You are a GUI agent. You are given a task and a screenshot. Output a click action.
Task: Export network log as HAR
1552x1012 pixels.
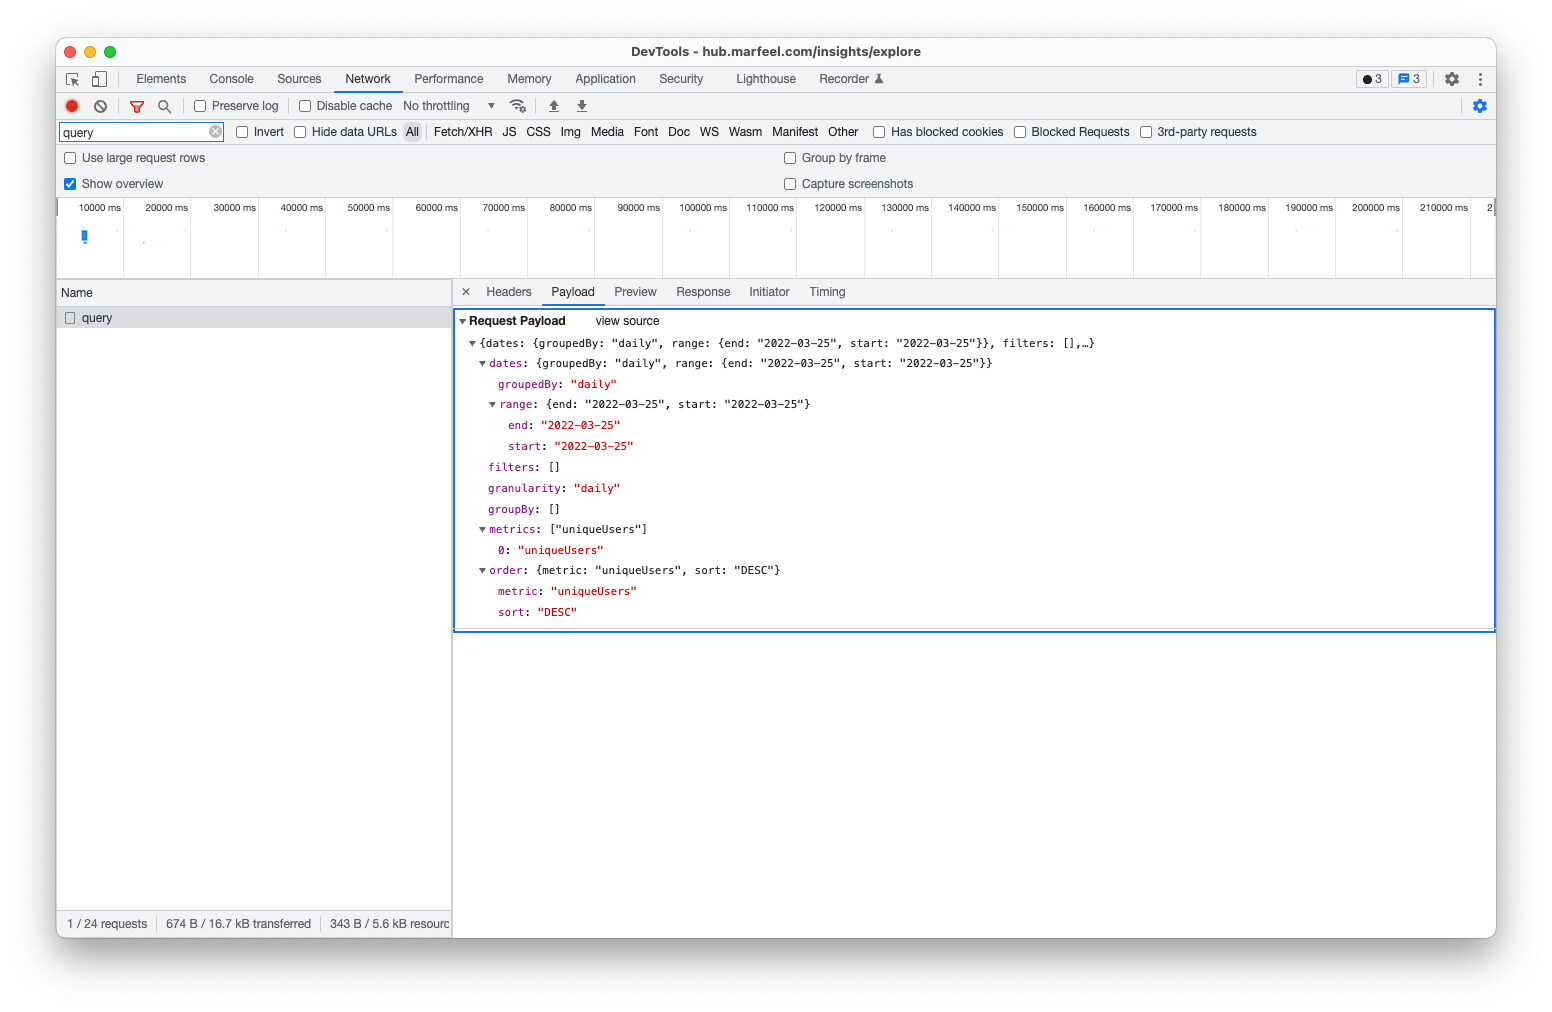click(x=581, y=106)
